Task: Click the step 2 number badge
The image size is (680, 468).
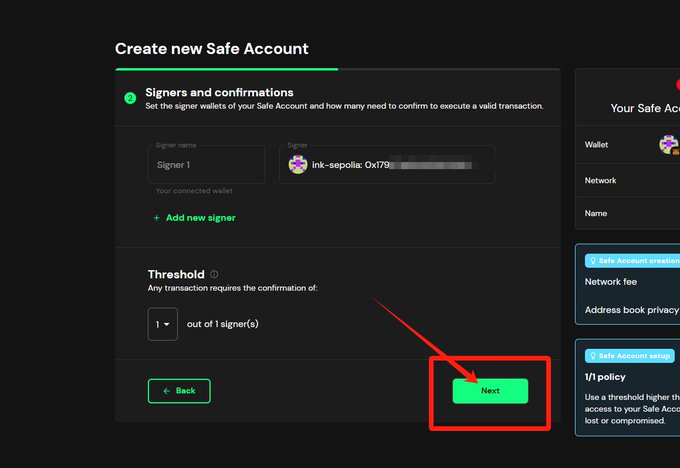Action: (x=130, y=98)
